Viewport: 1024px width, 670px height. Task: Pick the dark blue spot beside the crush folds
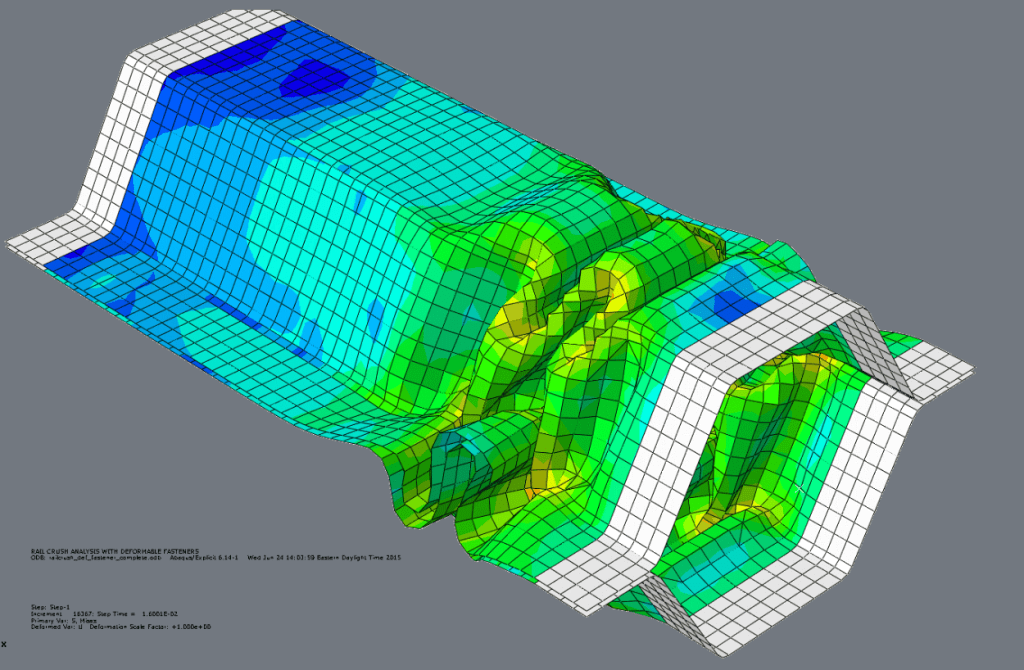[735, 300]
